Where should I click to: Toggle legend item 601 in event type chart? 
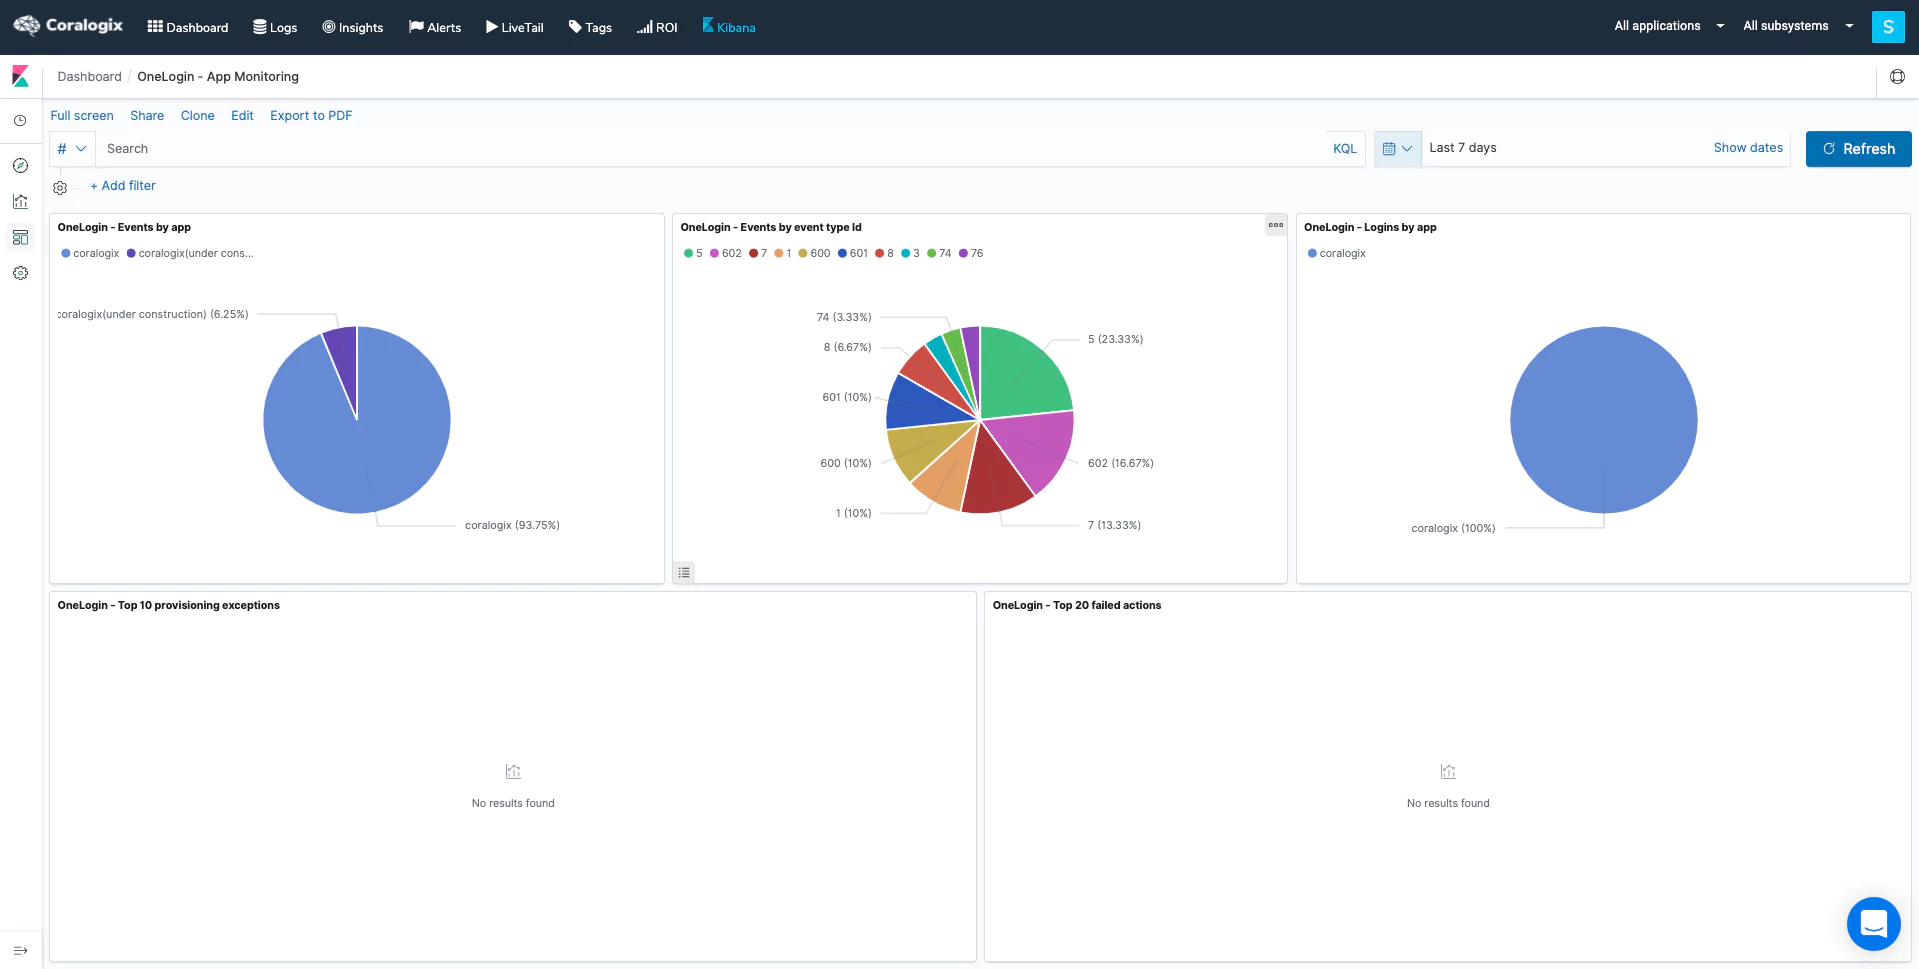pyautogui.click(x=853, y=254)
